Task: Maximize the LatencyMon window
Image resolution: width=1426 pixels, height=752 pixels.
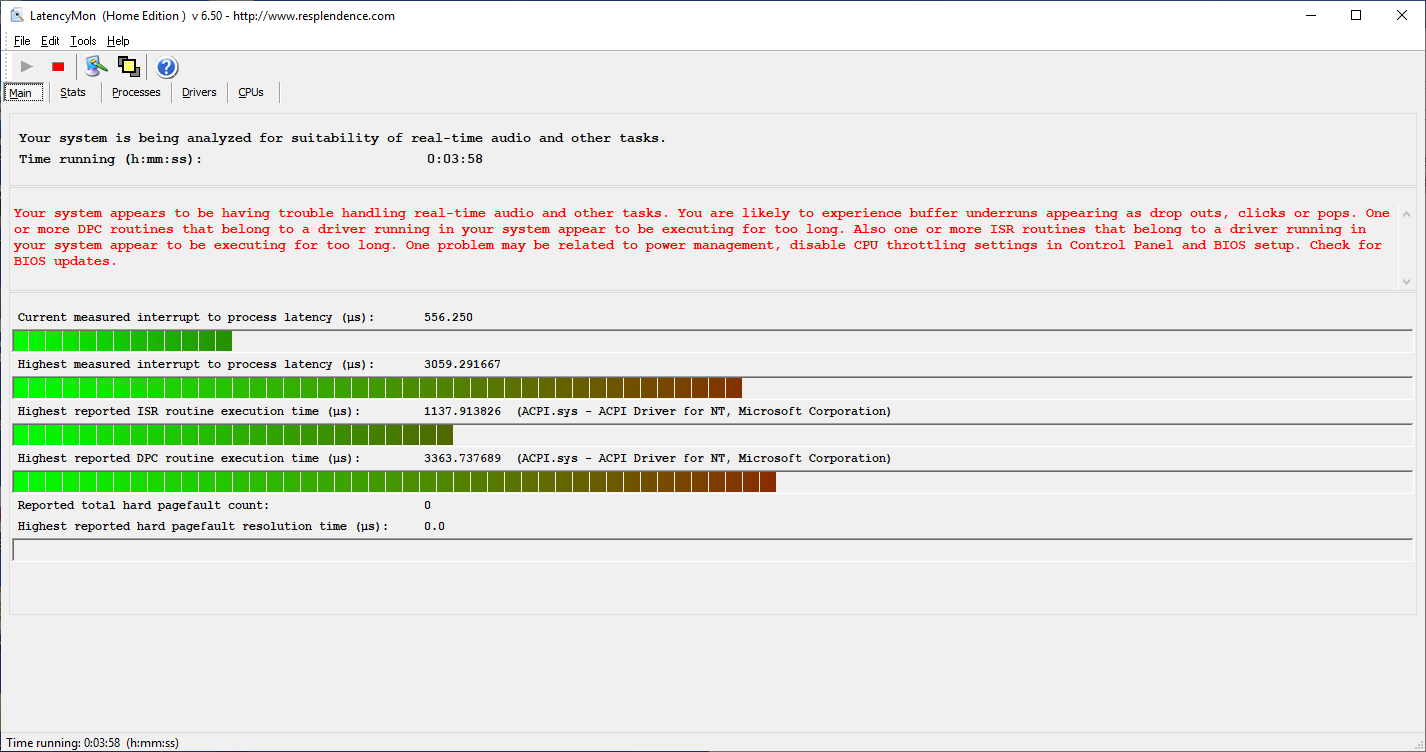Action: click(1356, 15)
